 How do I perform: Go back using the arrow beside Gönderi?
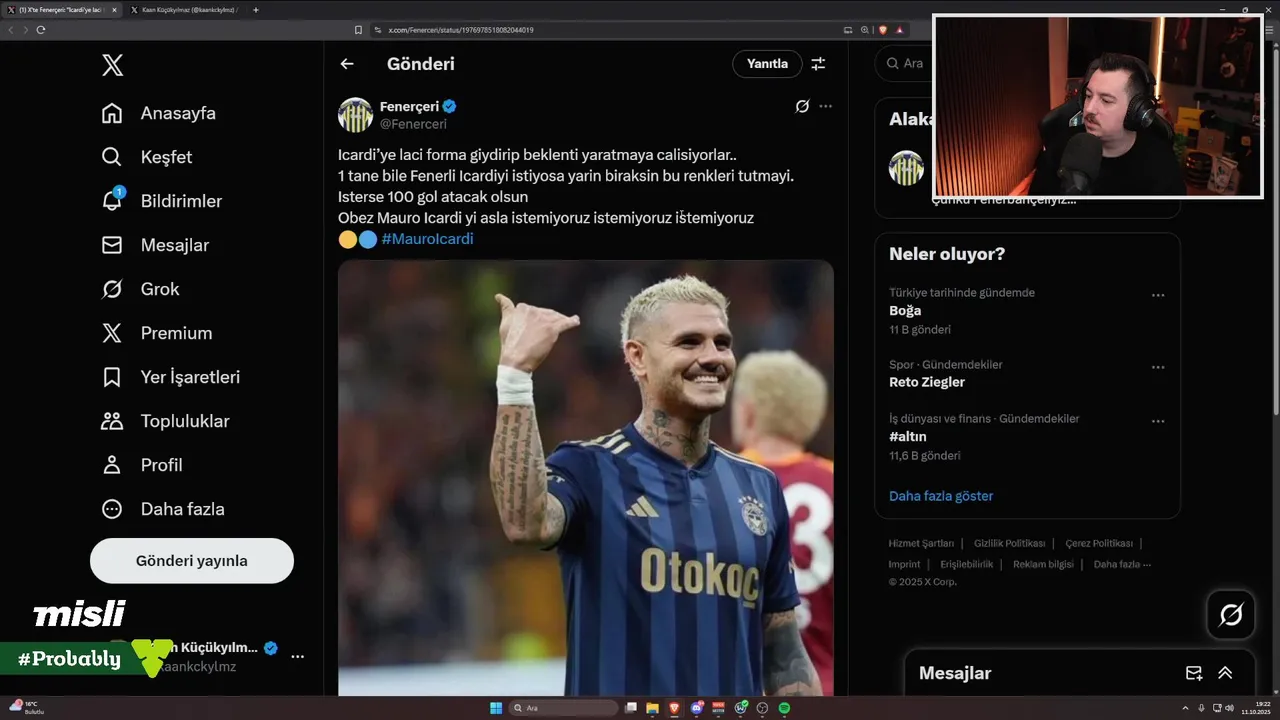[x=347, y=64]
